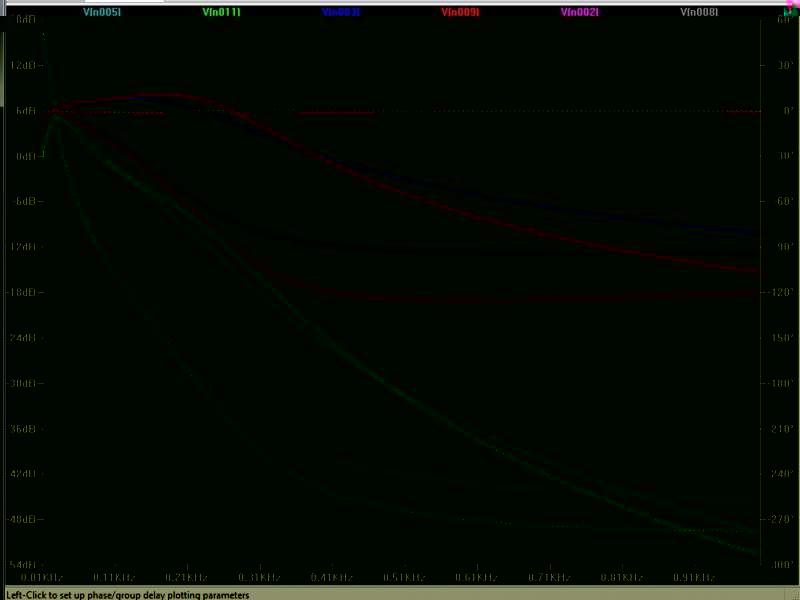The image size is (800, 600).
Task: Click the 0.31KHz frequency axis label
Action: click(260, 578)
